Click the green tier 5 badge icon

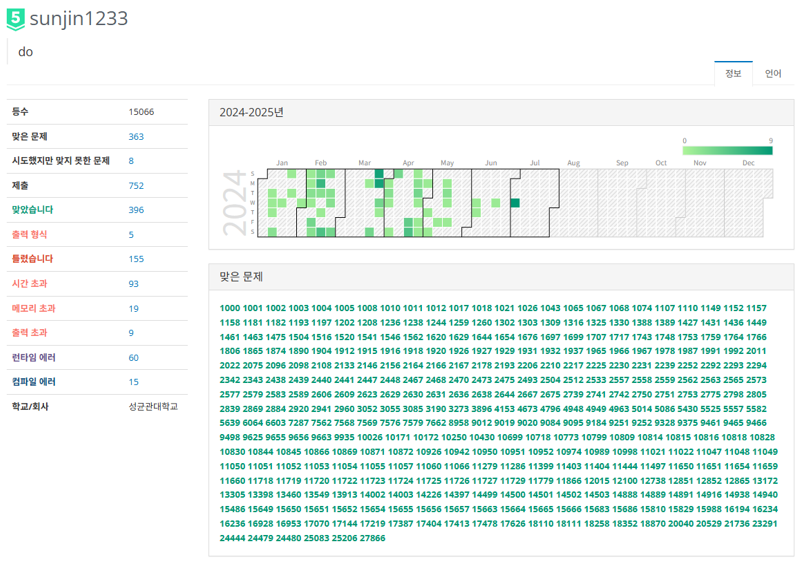(x=16, y=18)
